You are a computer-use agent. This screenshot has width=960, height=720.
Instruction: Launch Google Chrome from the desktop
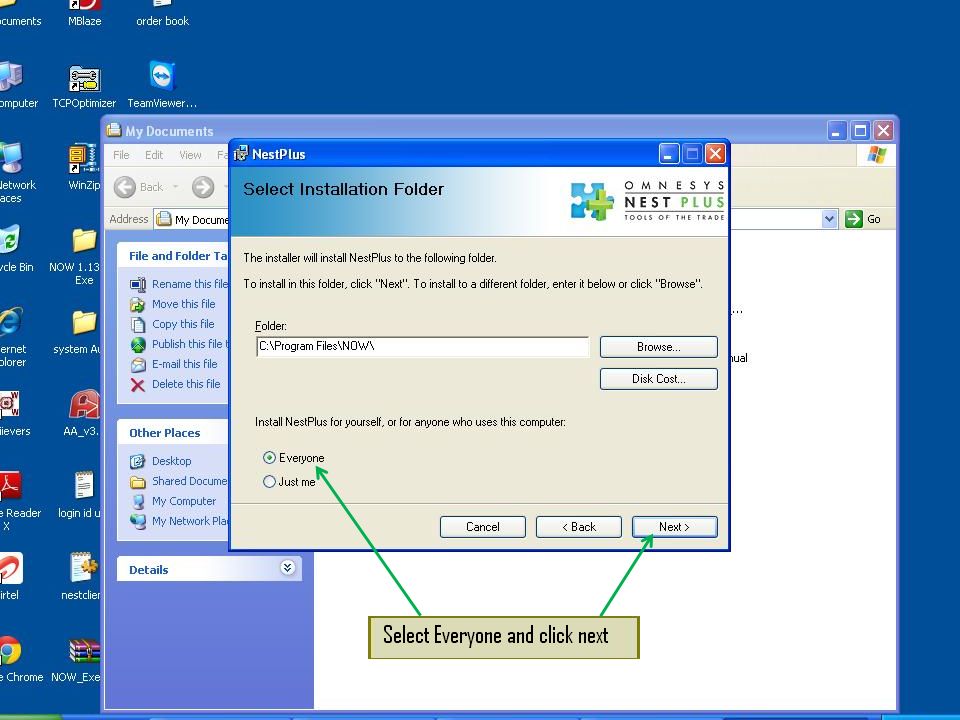click(x=9, y=651)
